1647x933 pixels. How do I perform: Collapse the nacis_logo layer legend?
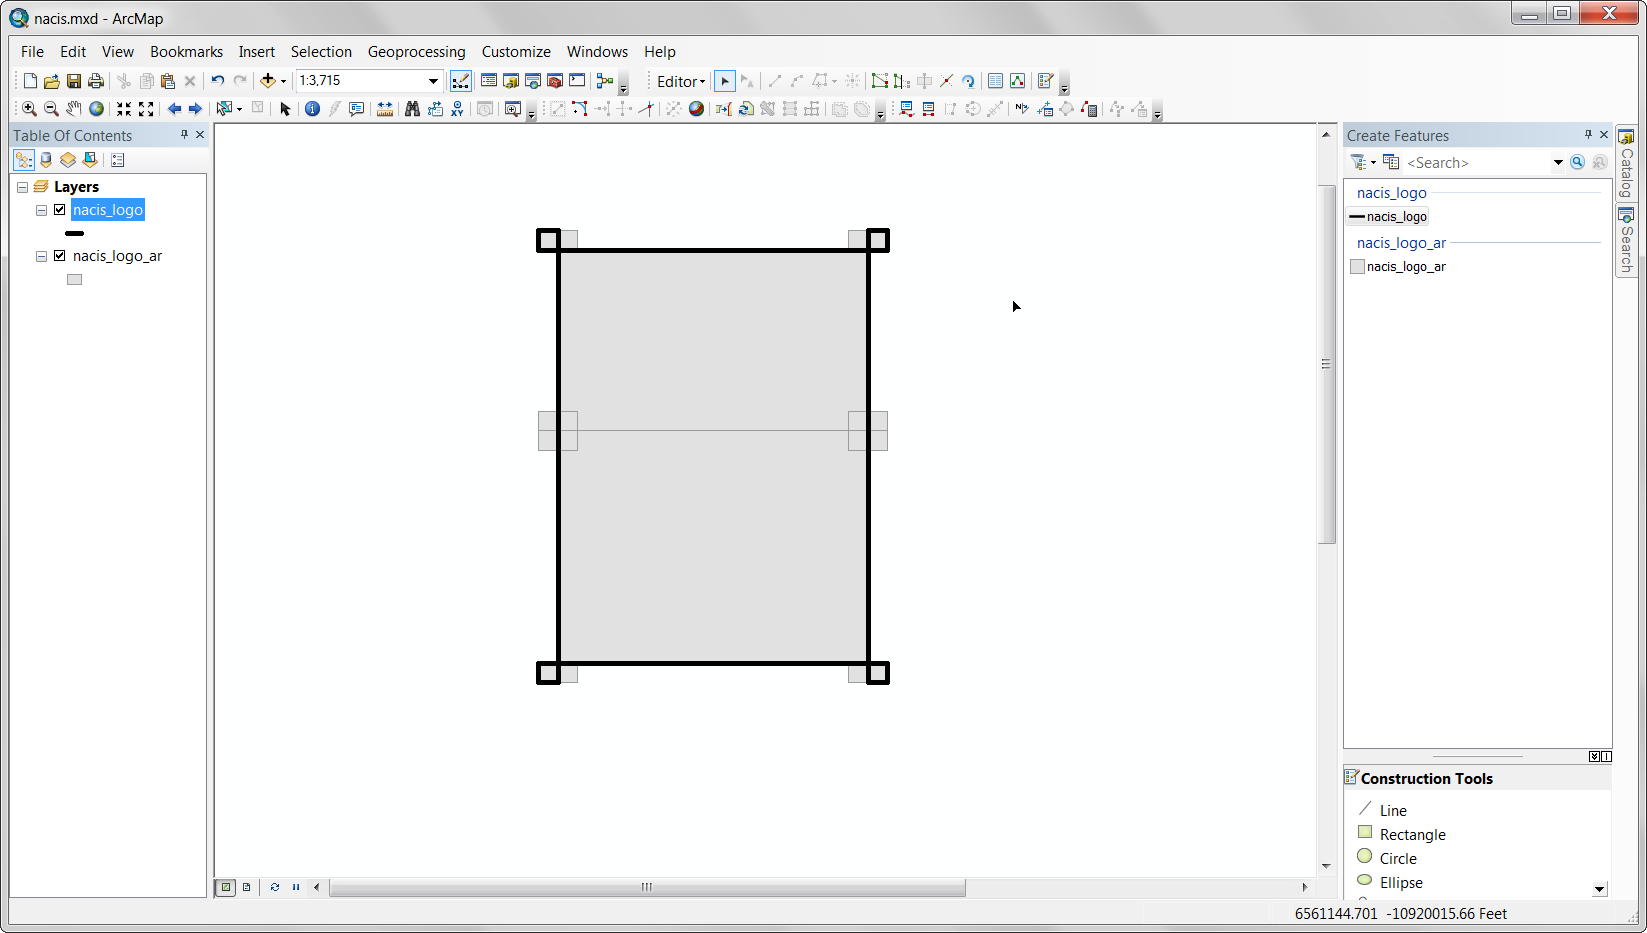[x=42, y=210]
